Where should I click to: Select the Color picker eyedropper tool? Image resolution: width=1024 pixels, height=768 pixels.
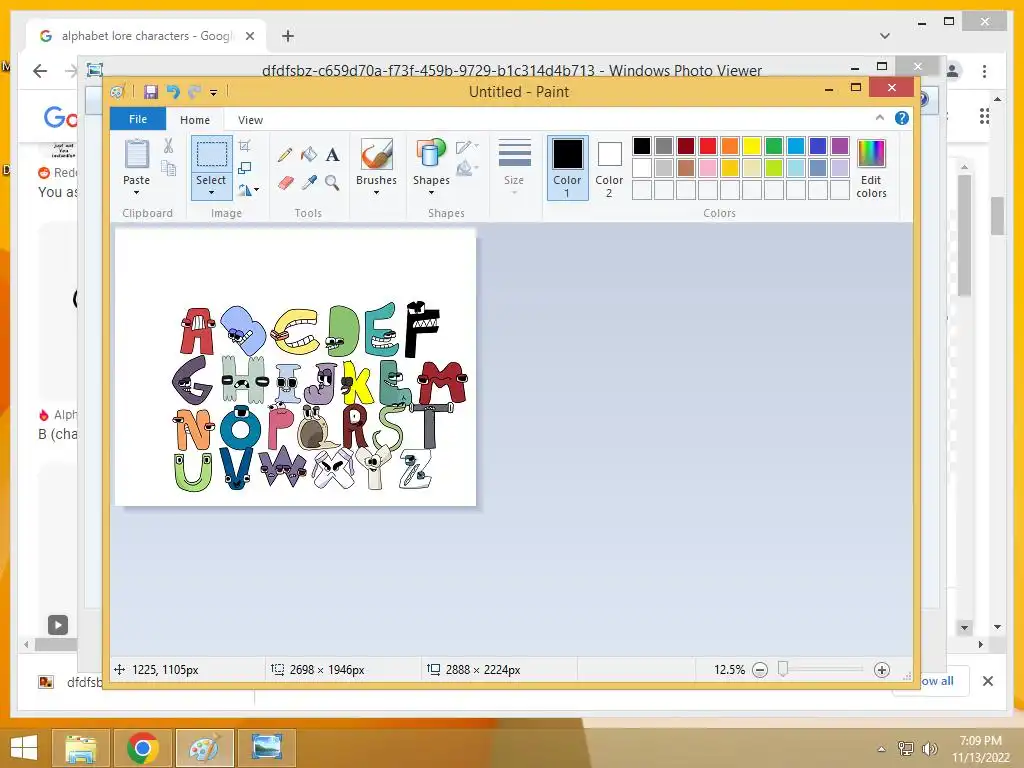(x=309, y=183)
